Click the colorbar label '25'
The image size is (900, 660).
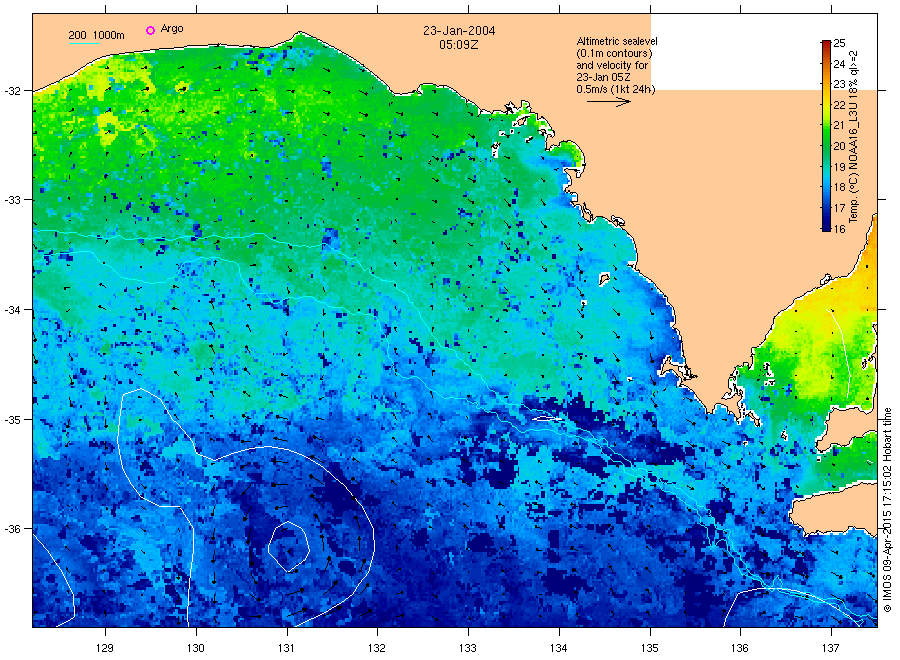[x=839, y=43]
